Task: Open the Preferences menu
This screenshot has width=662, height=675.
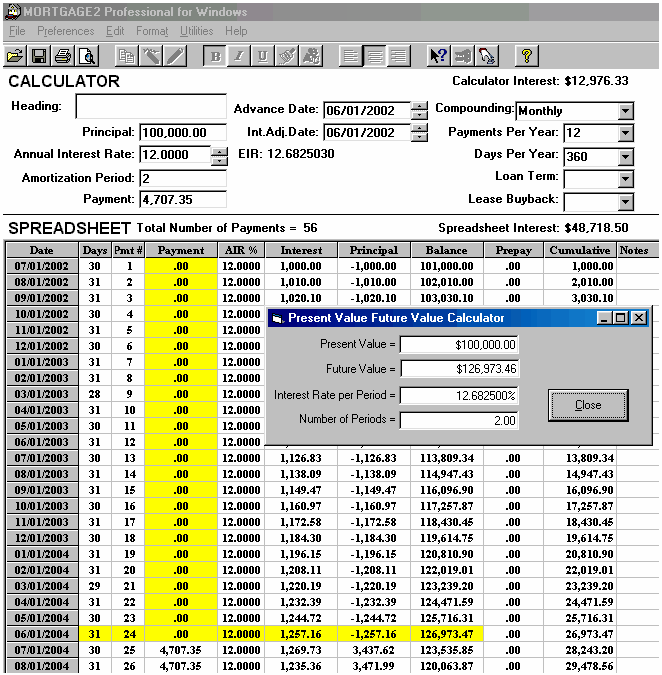Action: pos(65,31)
